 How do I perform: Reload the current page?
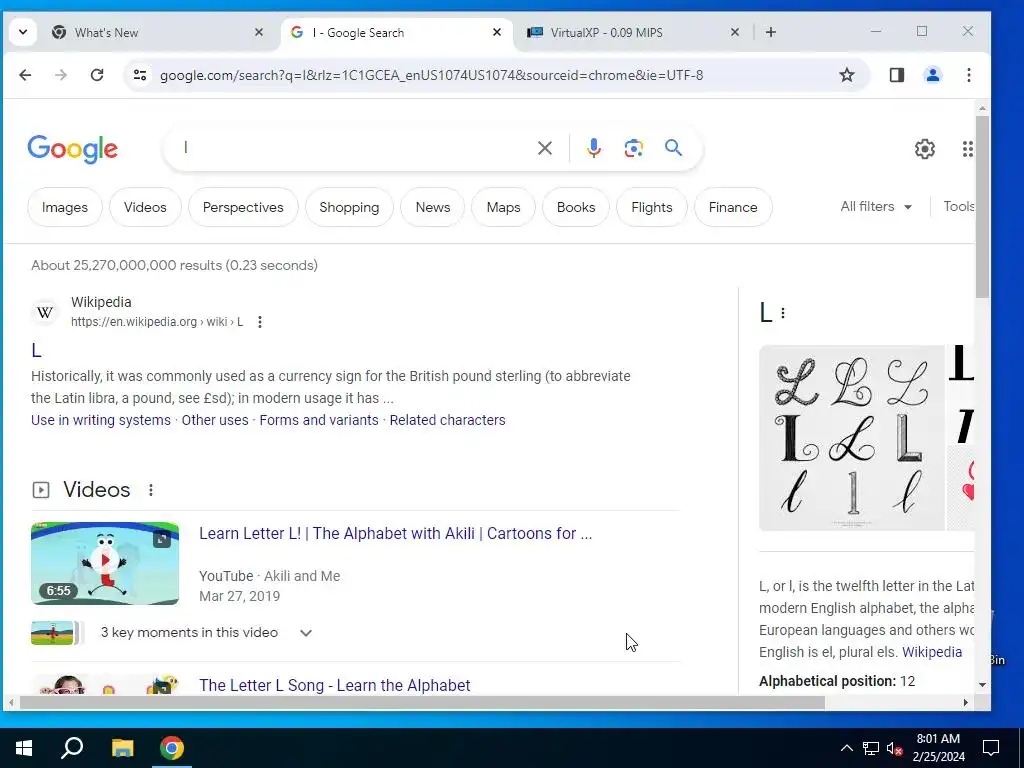coord(97,75)
